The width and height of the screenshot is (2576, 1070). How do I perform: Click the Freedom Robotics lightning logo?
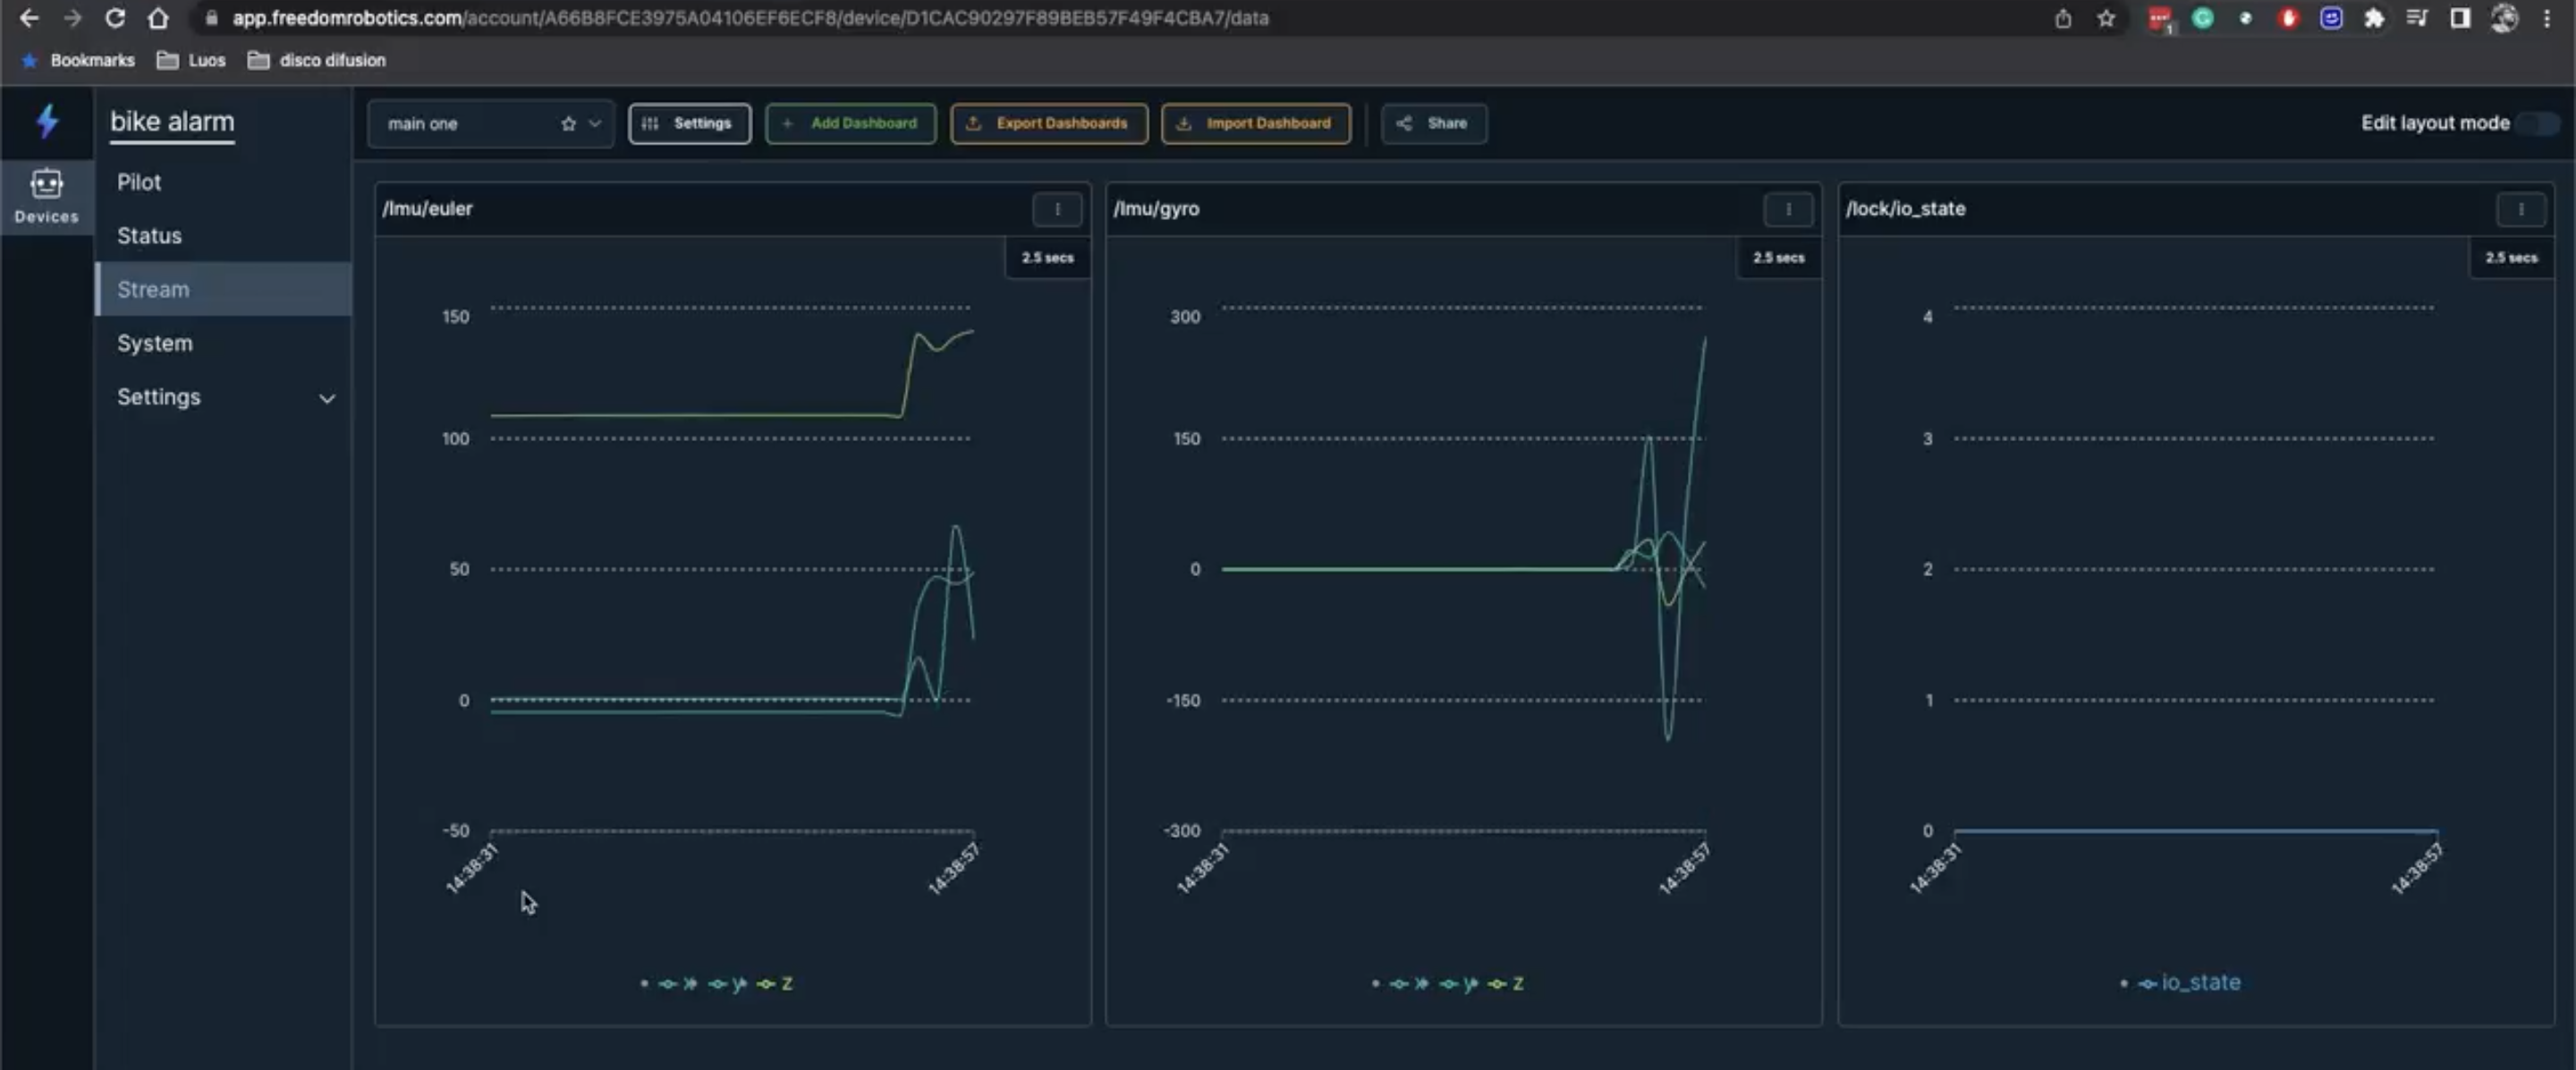coord(47,122)
